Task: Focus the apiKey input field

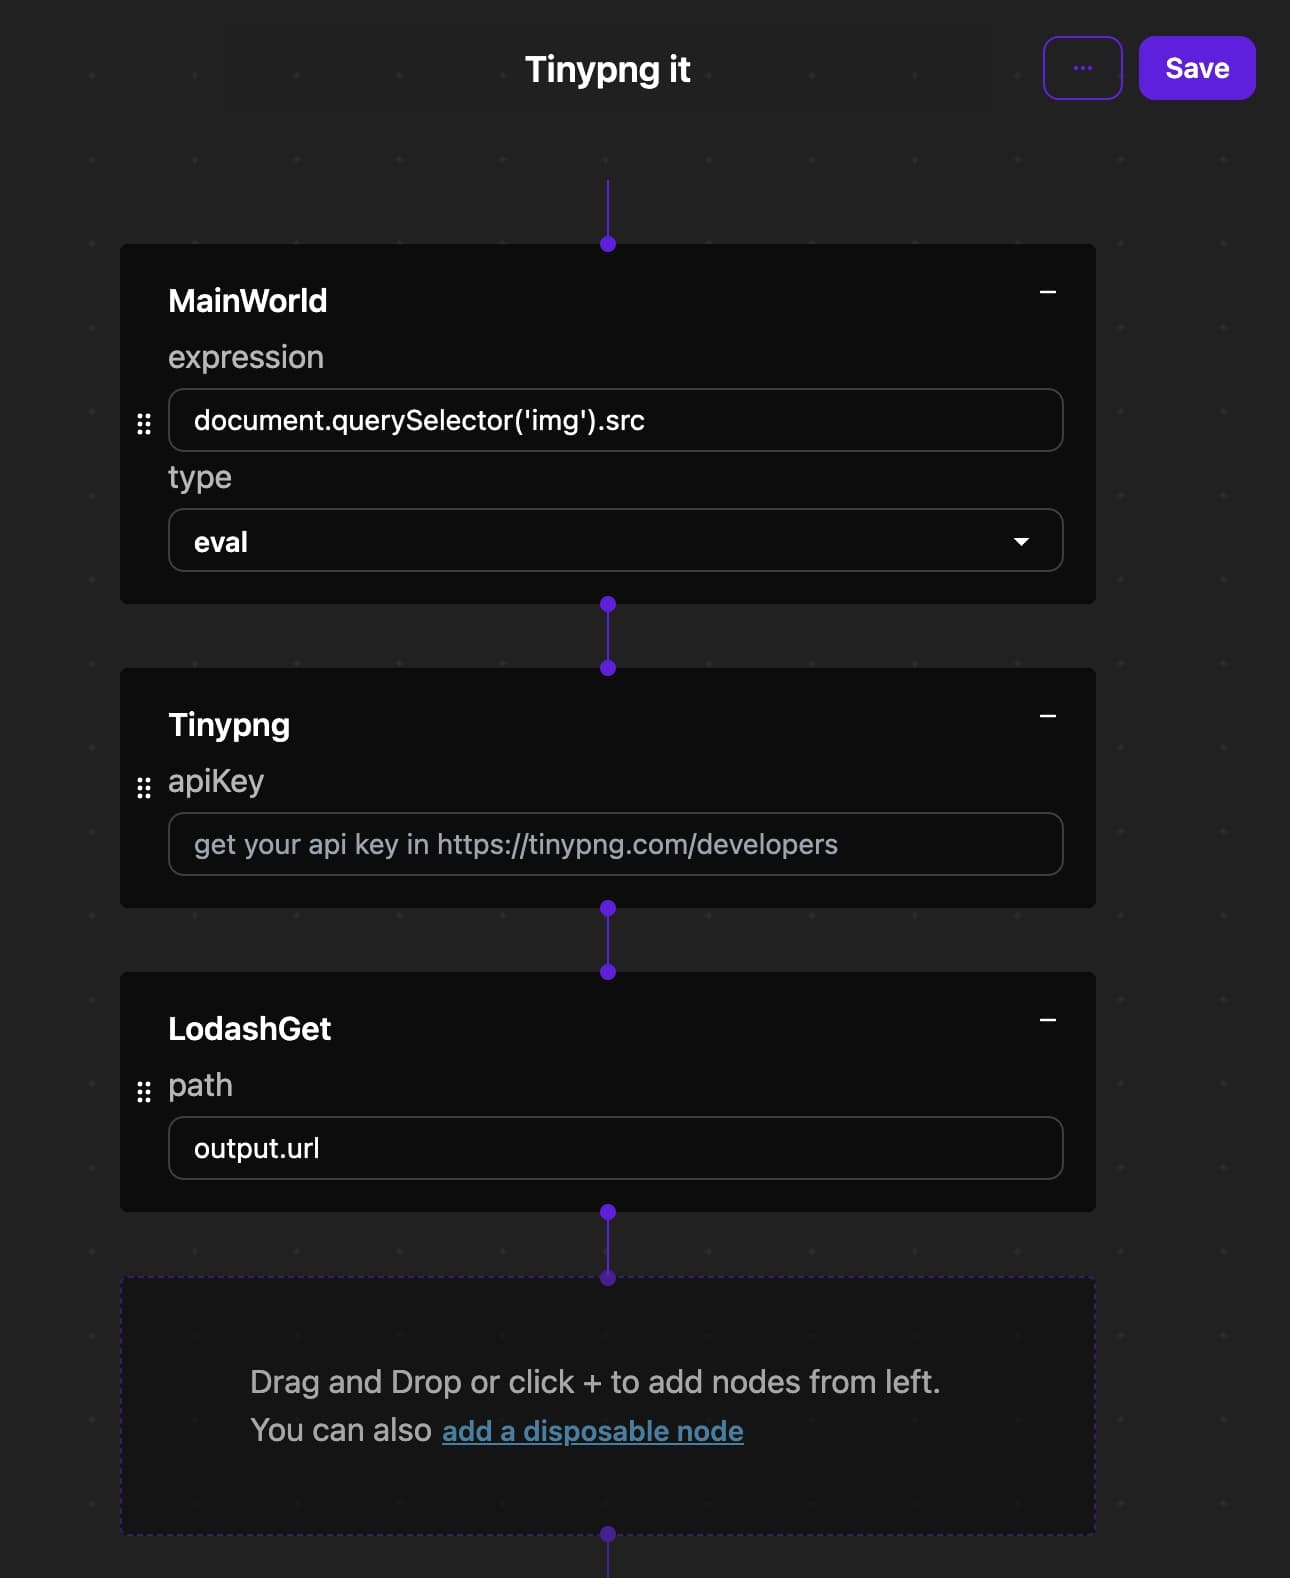Action: pyautogui.click(x=615, y=844)
